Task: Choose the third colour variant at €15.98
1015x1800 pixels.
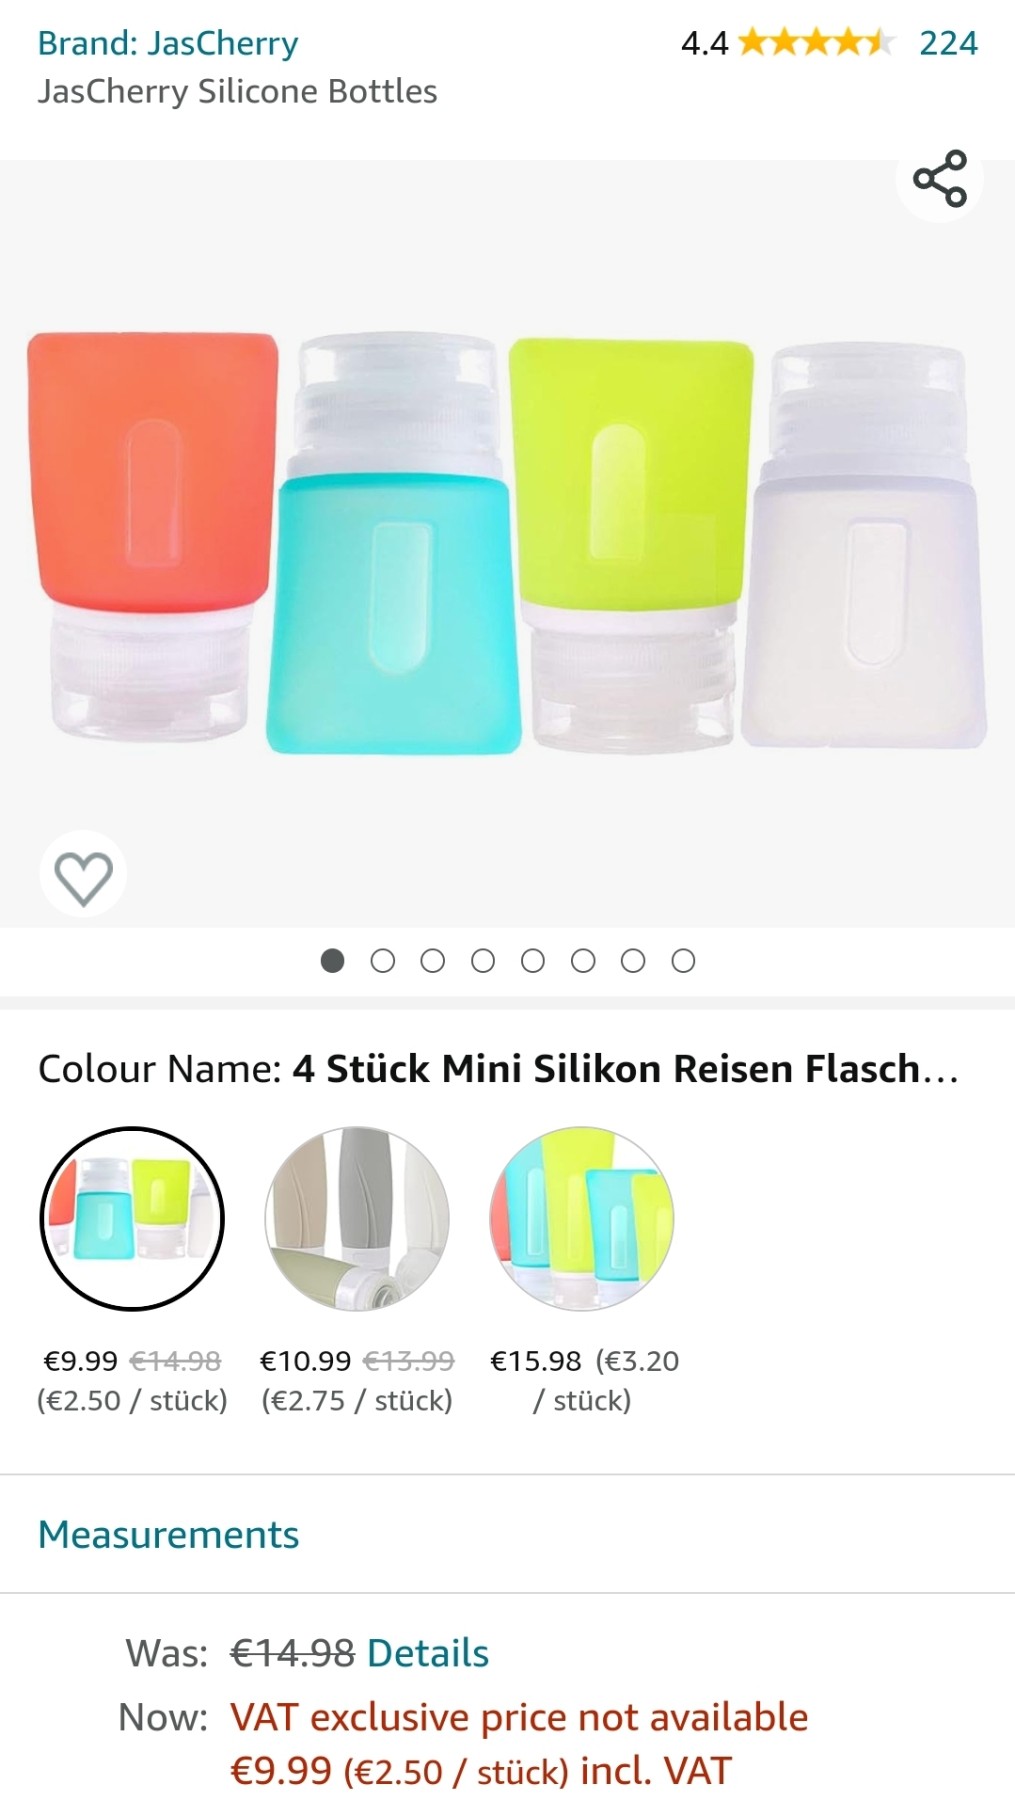Action: 582,1219
